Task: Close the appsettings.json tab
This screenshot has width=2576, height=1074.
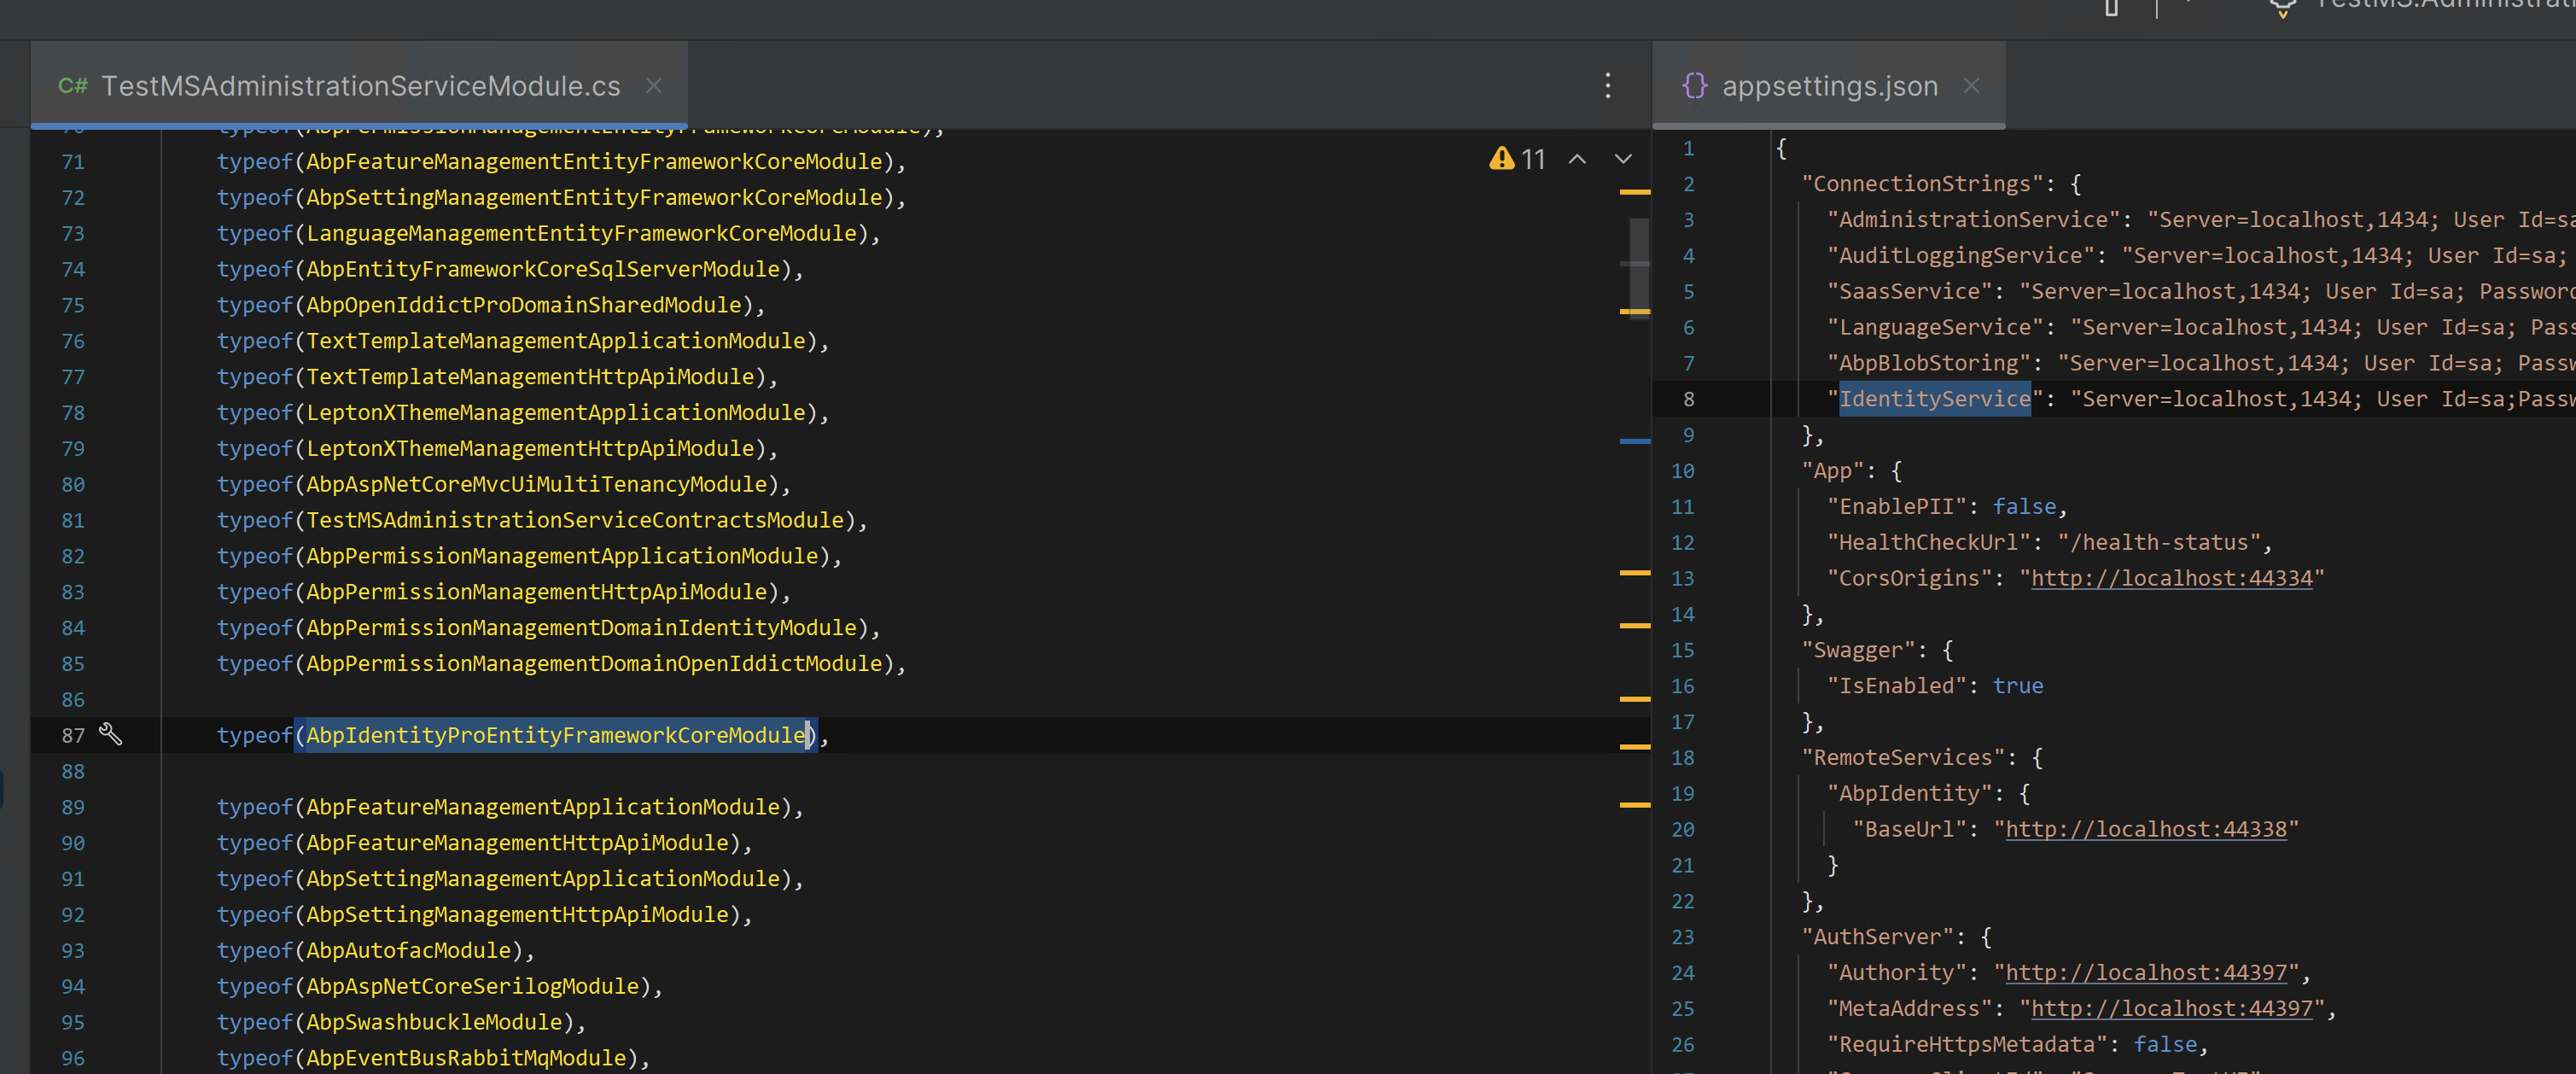Action: click(x=1971, y=86)
